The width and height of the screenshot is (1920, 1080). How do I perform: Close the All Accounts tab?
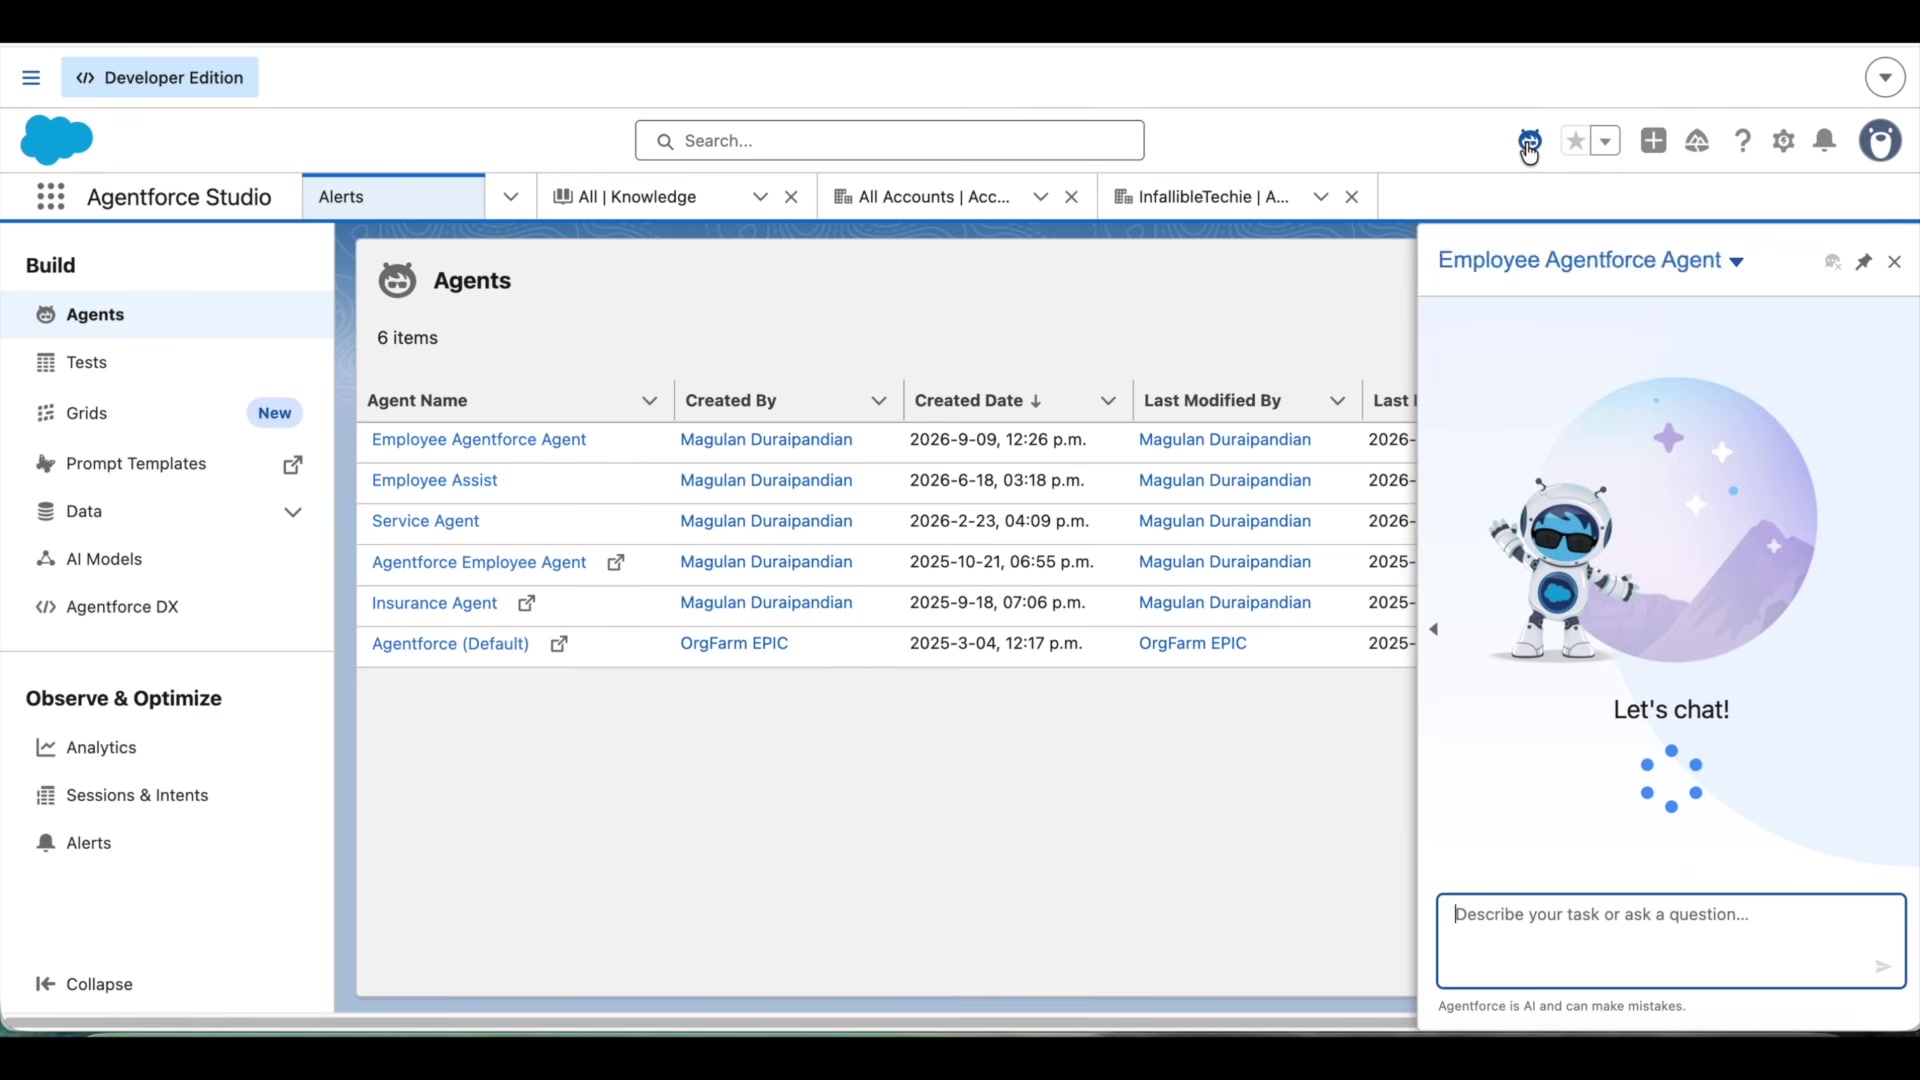[x=1072, y=197]
